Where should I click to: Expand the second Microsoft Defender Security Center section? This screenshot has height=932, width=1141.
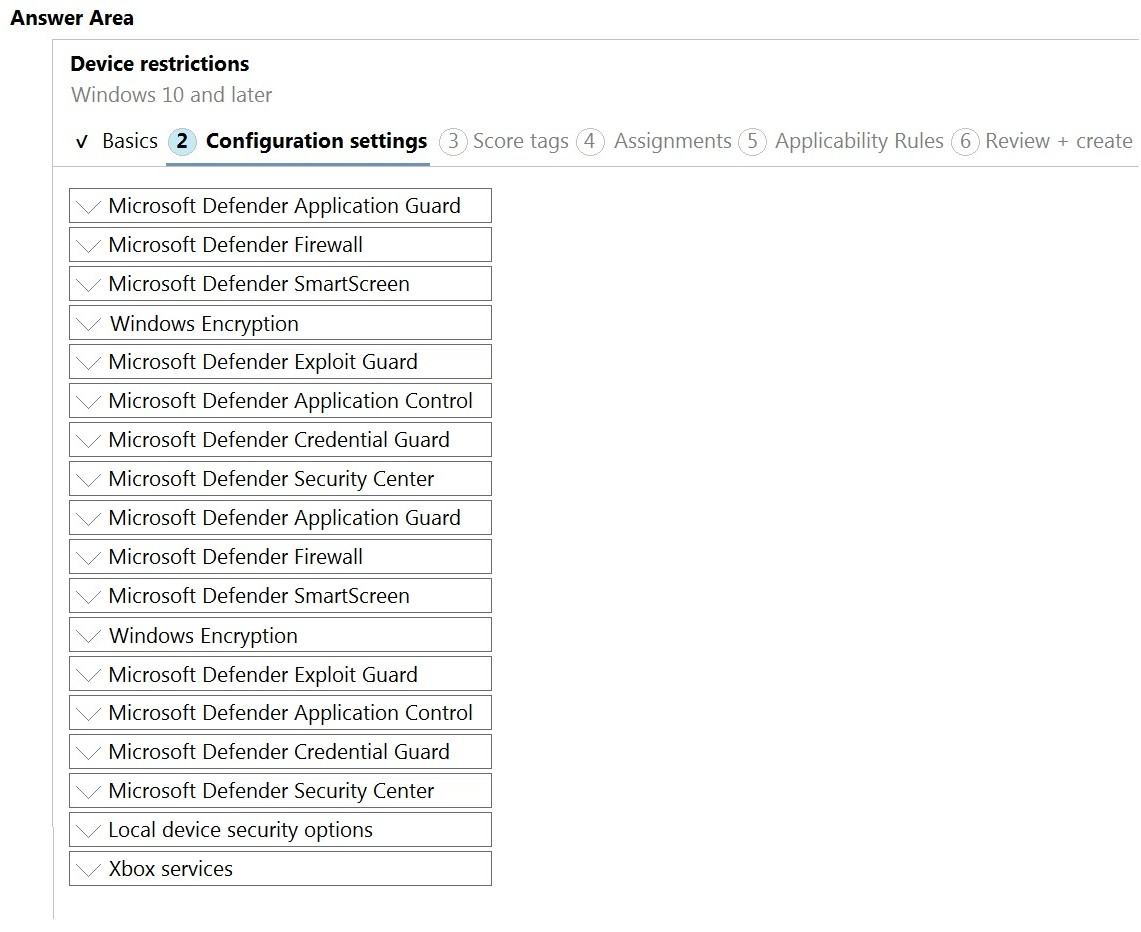click(280, 791)
